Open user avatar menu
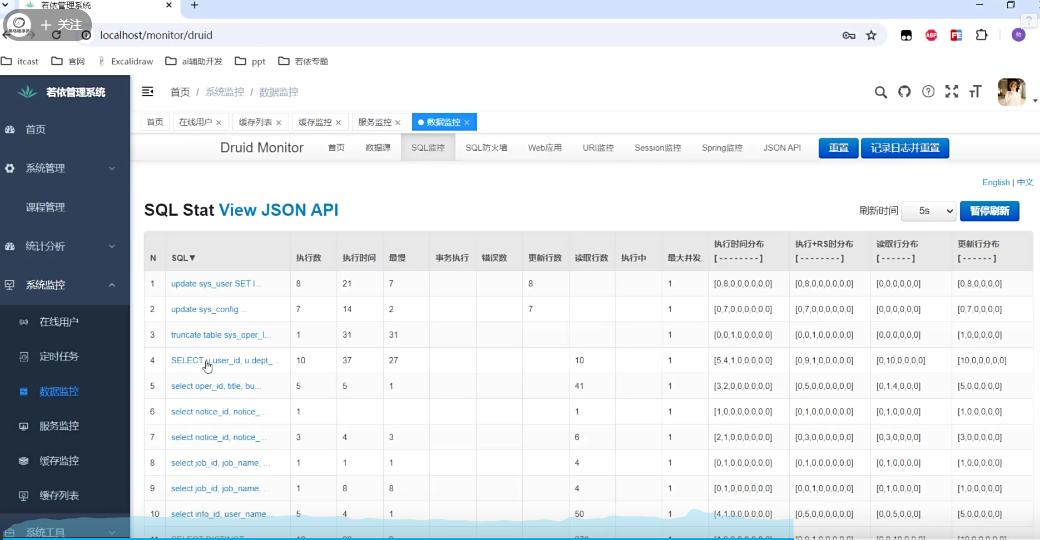1040x540 pixels. click(1011, 92)
